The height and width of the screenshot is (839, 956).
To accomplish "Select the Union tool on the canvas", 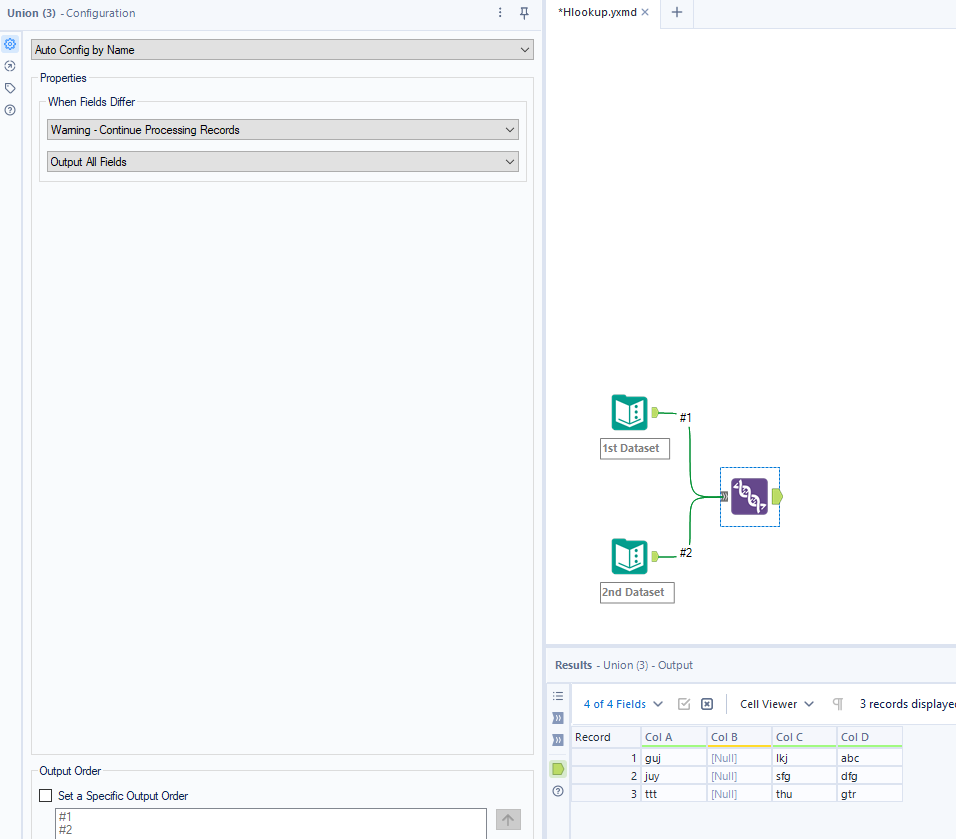I will click(750, 496).
